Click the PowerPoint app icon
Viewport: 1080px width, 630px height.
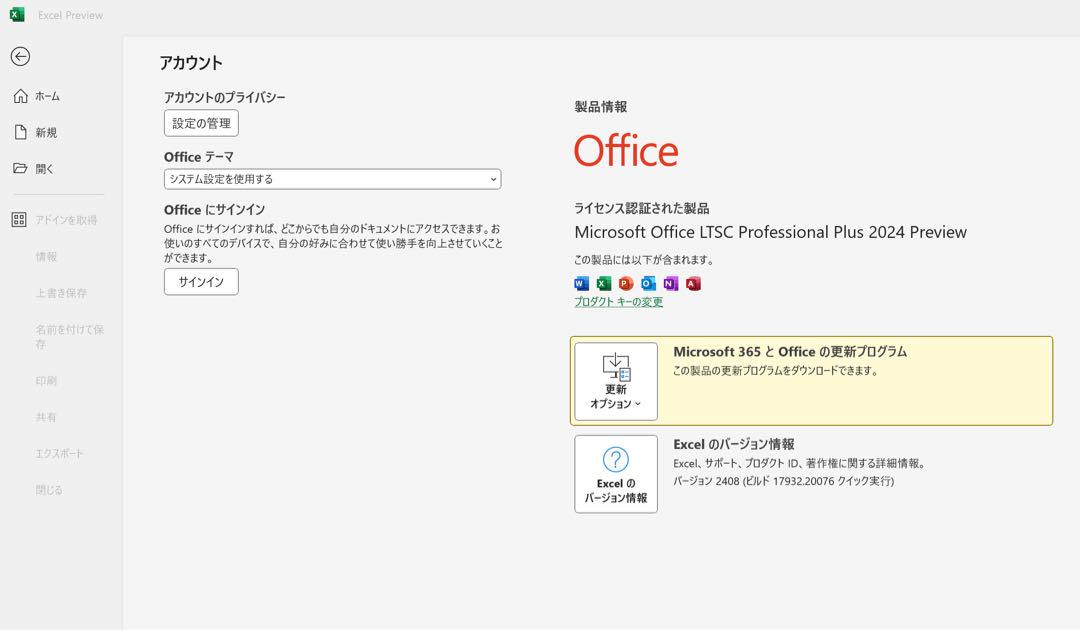pyautogui.click(x=626, y=284)
